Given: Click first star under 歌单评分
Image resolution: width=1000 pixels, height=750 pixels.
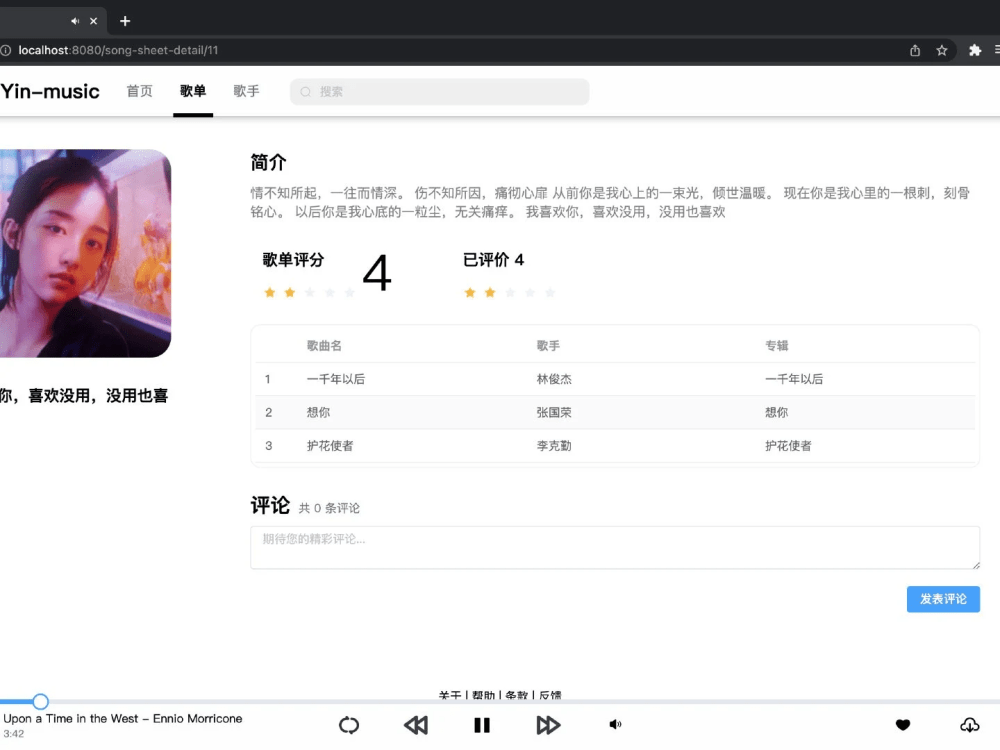Looking at the screenshot, I should [270, 293].
